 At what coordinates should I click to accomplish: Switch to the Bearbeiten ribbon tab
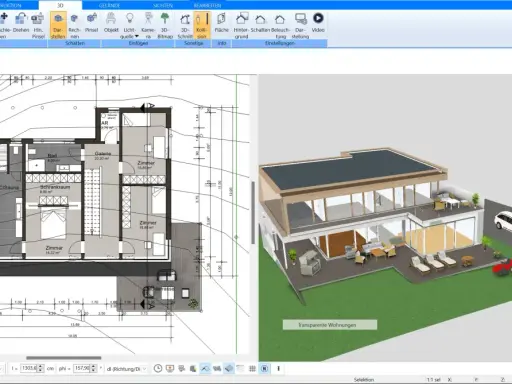pos(207,5)
